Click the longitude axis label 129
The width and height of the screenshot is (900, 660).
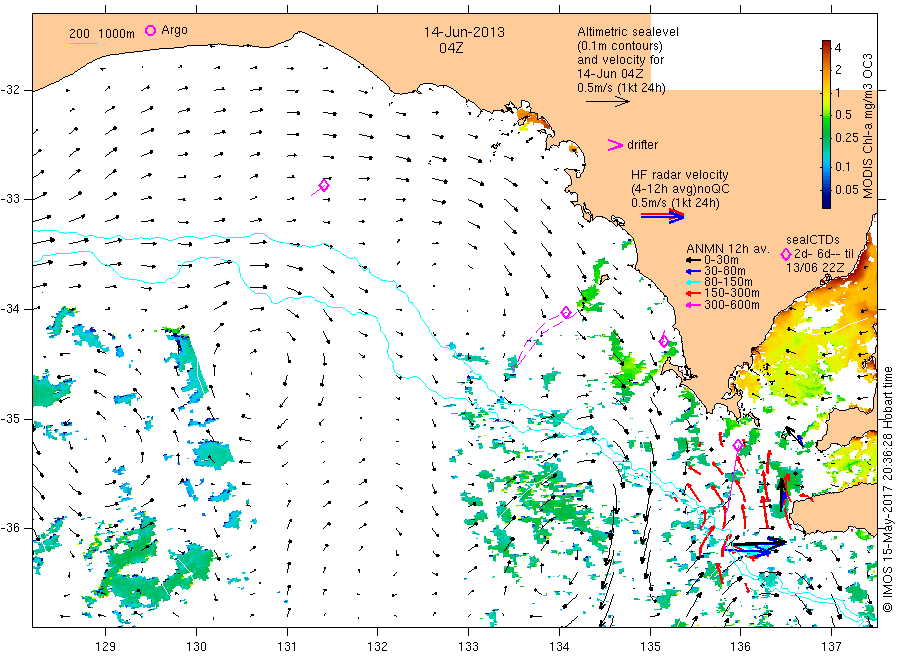[106, 647]
